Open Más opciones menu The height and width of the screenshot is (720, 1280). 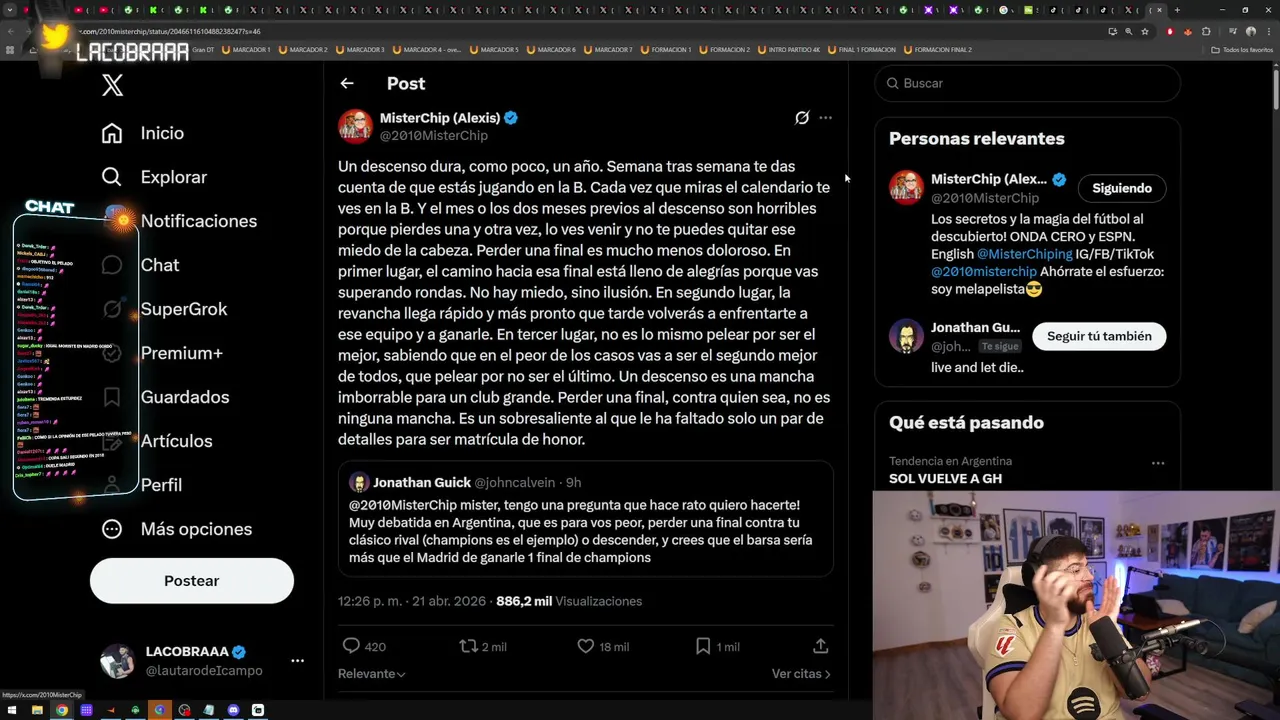coord(176,529)
